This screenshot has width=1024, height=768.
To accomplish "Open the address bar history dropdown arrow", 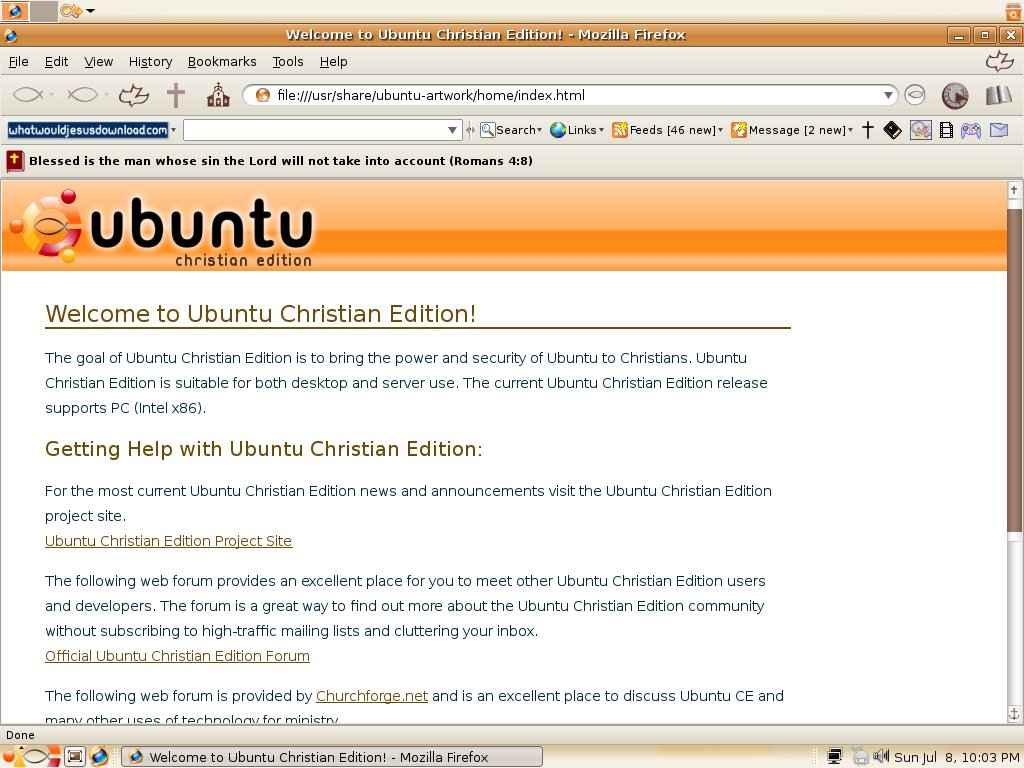I will (x=888, y=95).
